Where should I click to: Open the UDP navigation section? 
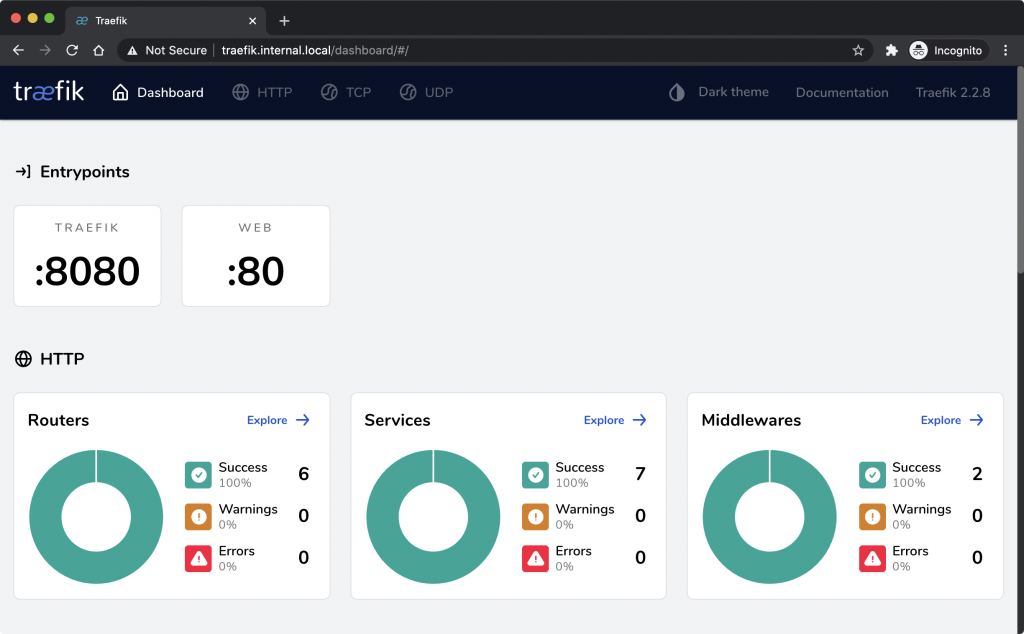pyautogui.click(x=426, y=92)
